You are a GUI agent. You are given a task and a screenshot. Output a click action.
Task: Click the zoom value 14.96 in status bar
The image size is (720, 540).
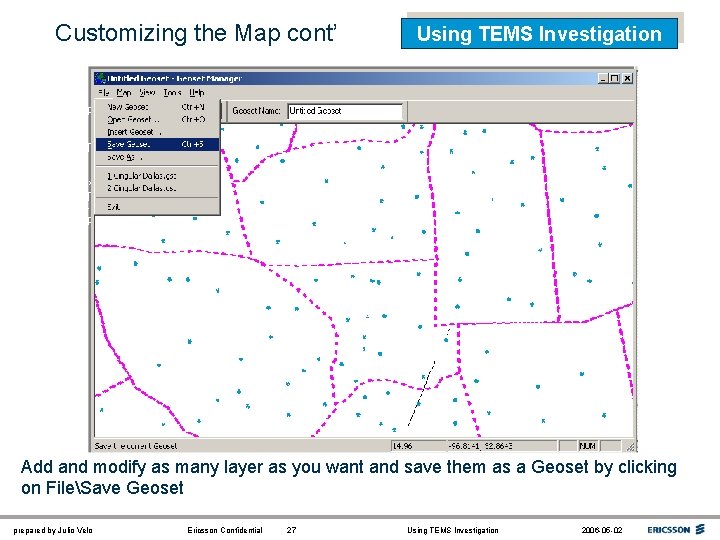(x=417, y=446)
